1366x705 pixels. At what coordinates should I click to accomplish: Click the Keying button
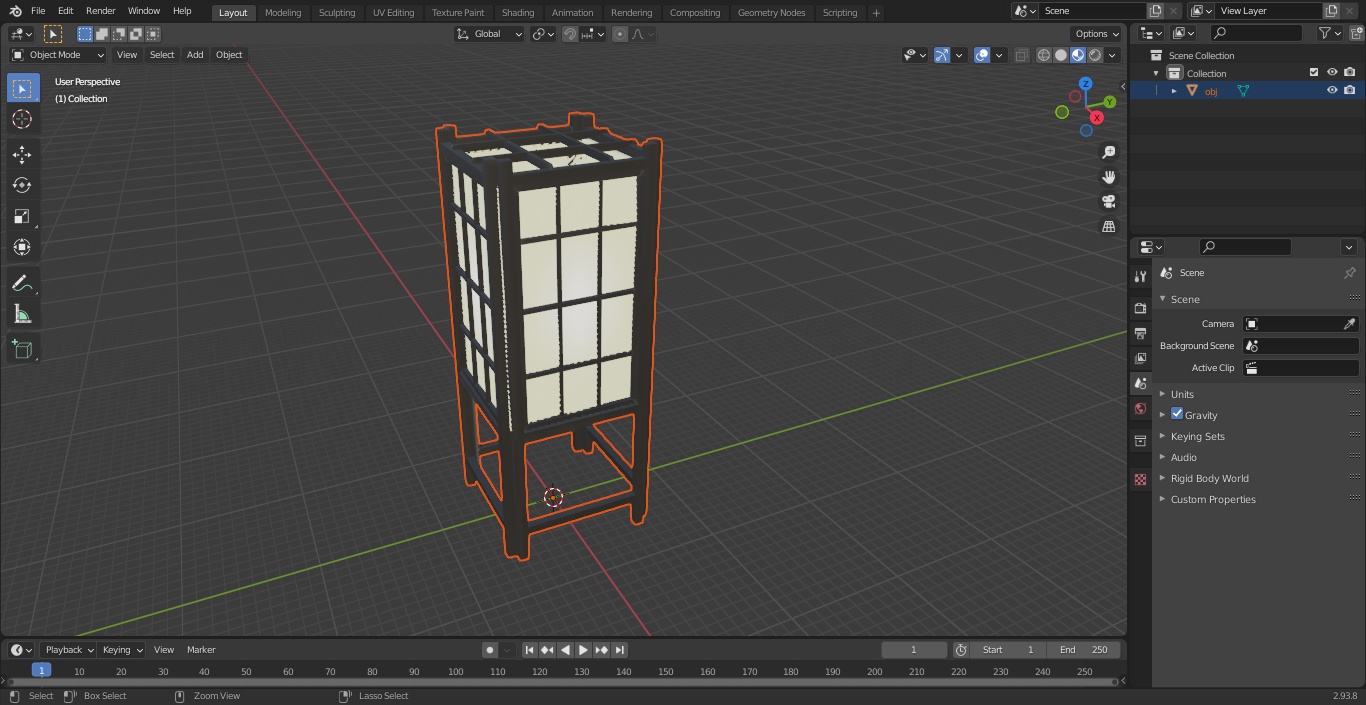pyautogui.click(x=122, y=650)
